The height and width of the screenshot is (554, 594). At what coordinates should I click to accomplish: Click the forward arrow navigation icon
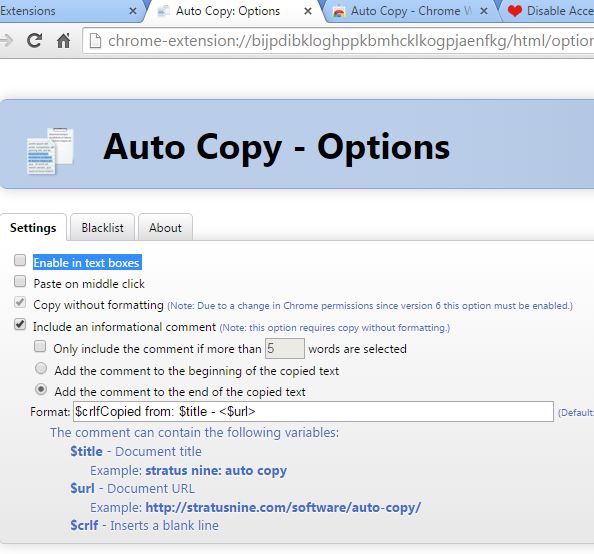pyautogui.click(x=6, y=40)
